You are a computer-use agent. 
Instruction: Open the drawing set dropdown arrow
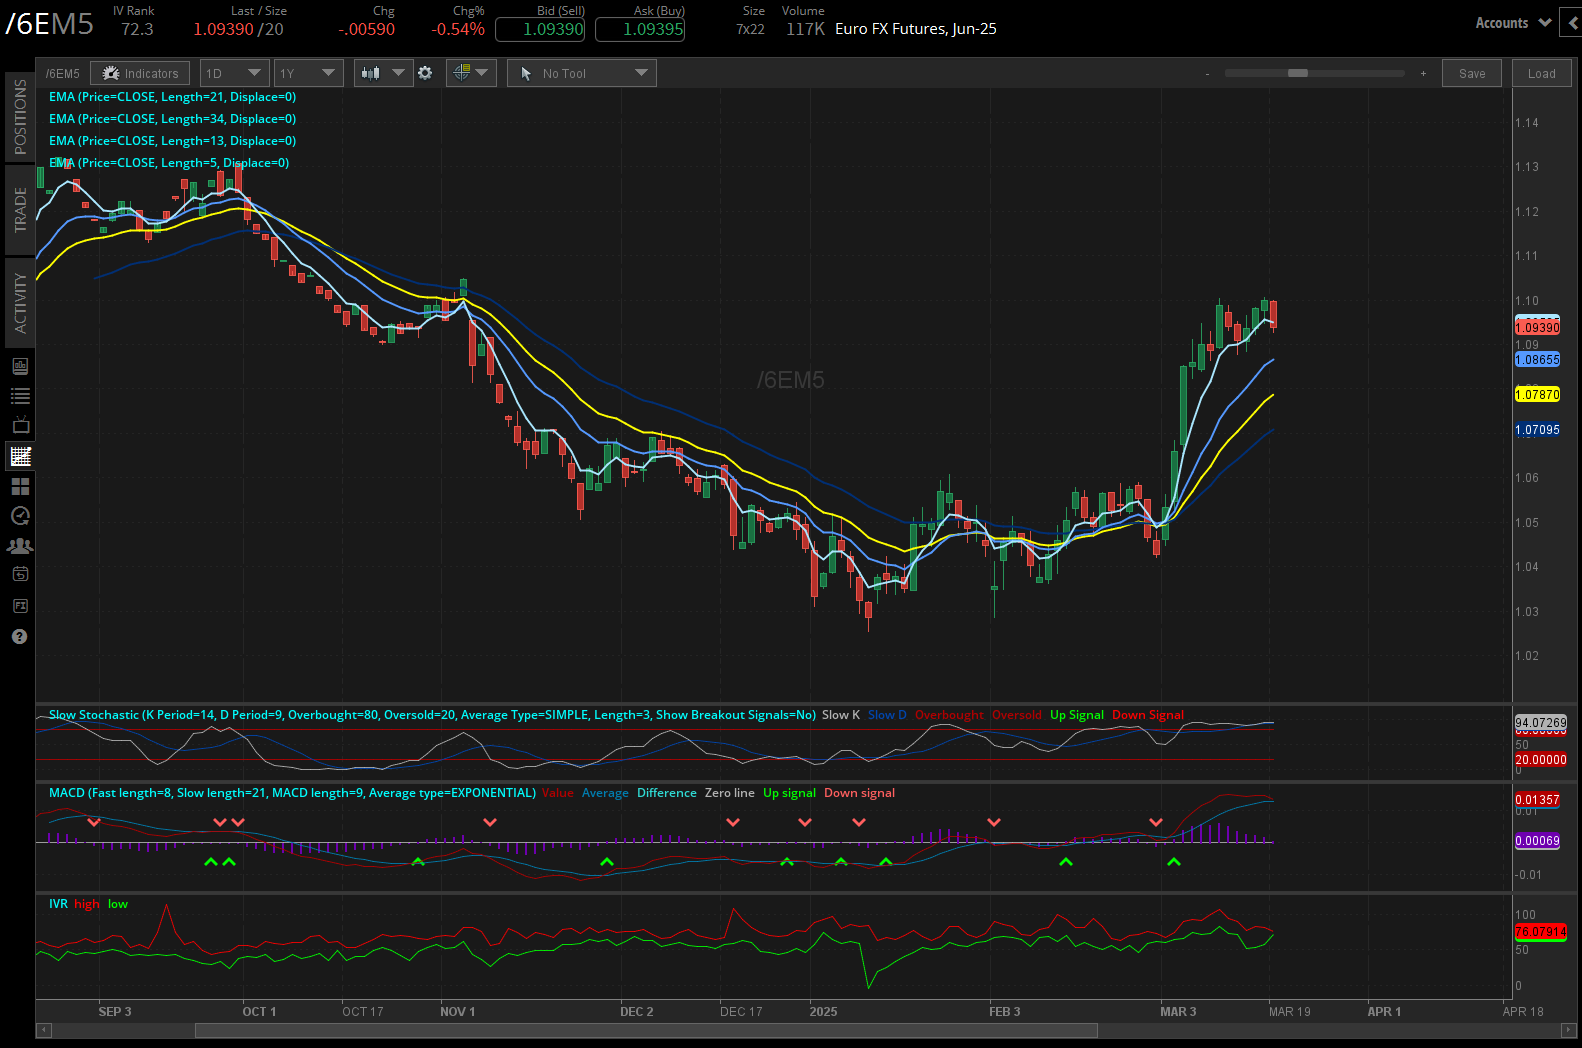(482, 73)
